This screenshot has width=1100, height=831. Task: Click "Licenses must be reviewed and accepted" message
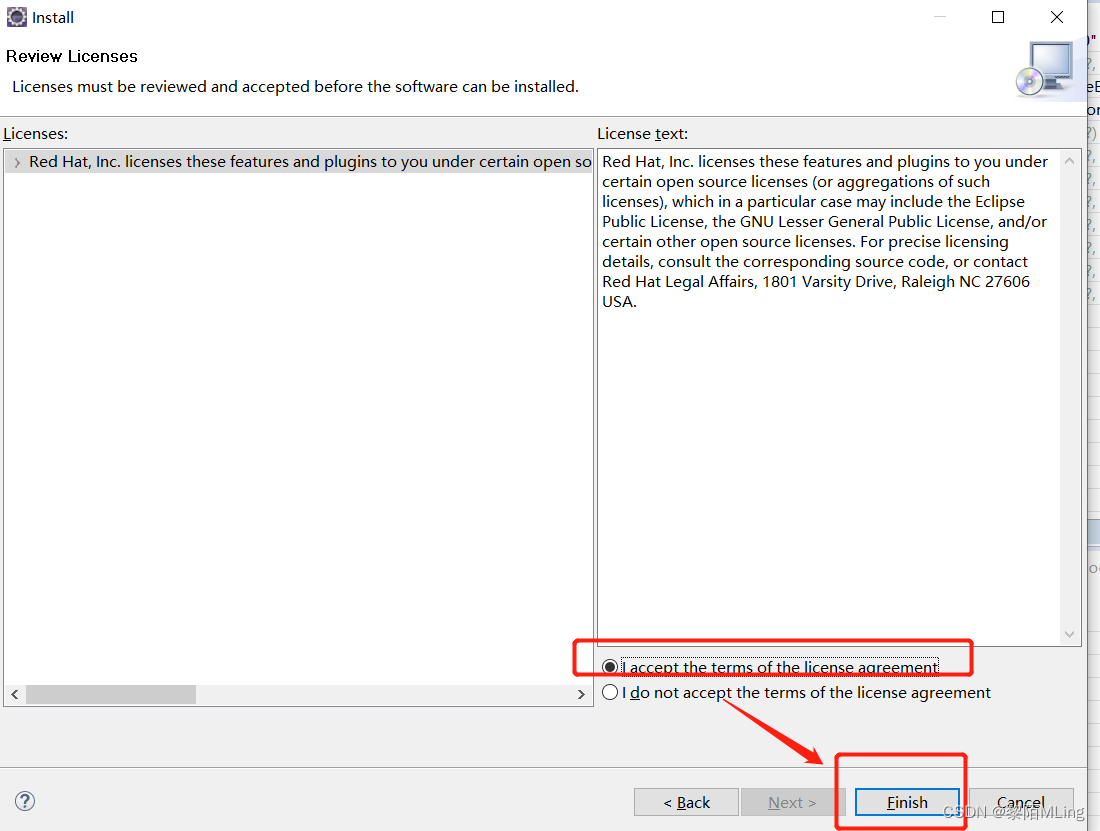click(x=295, y=86)
